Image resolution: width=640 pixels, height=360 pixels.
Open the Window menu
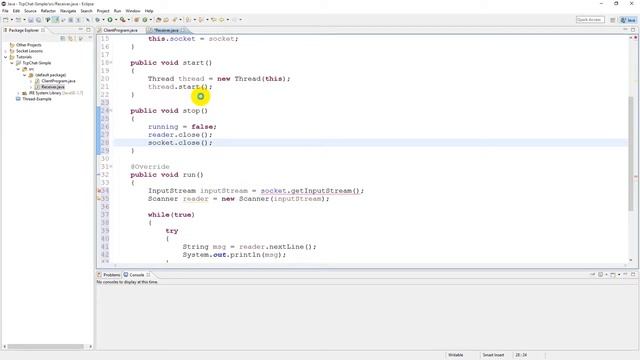point(133,11)
